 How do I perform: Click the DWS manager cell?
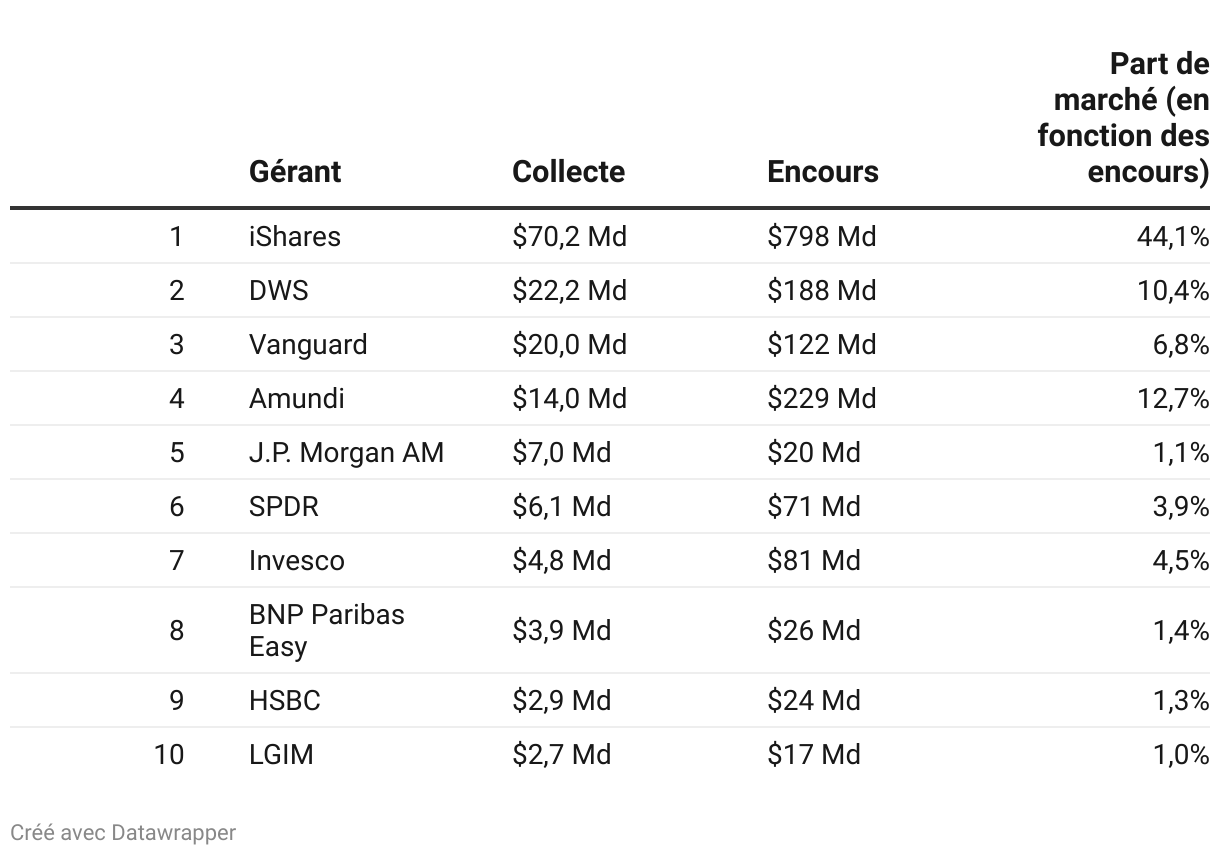click(279, 291)
